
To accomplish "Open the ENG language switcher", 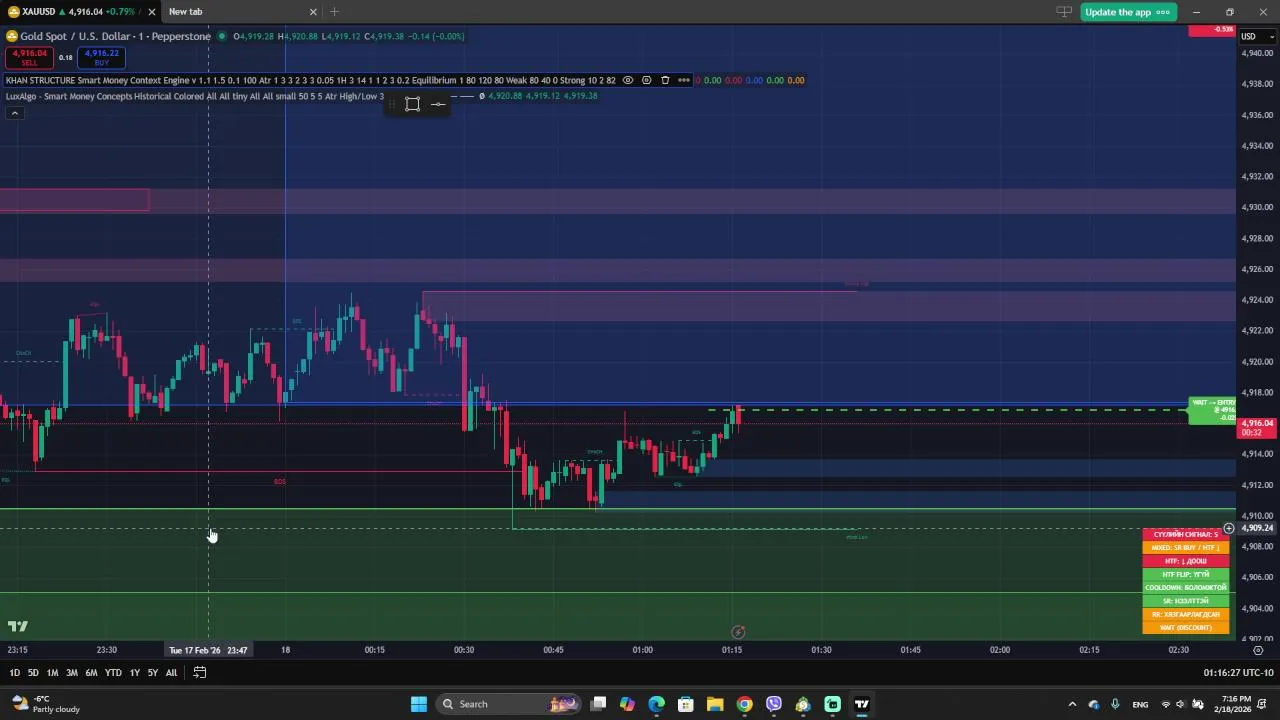I will [x=1140, y=704].
